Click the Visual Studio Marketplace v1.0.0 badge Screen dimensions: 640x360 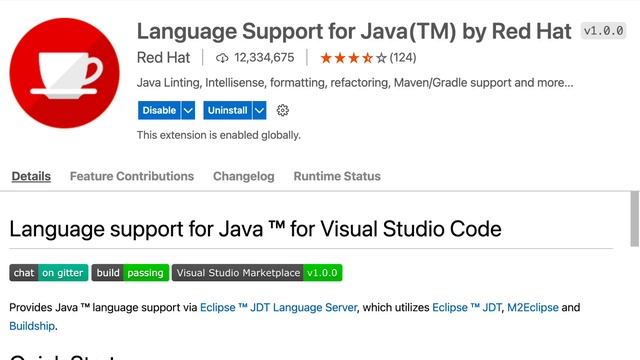coord(257,273)
